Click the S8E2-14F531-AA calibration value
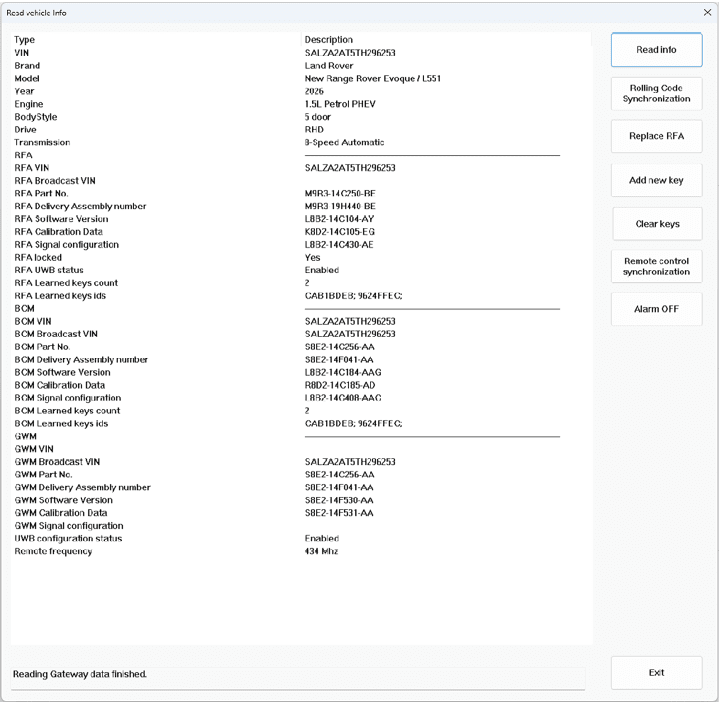 339,513
